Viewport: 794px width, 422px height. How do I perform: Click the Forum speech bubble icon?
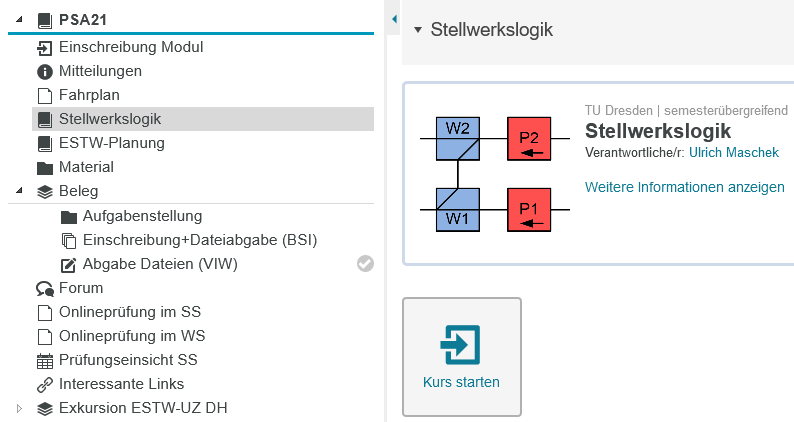(x=45, y=289)
